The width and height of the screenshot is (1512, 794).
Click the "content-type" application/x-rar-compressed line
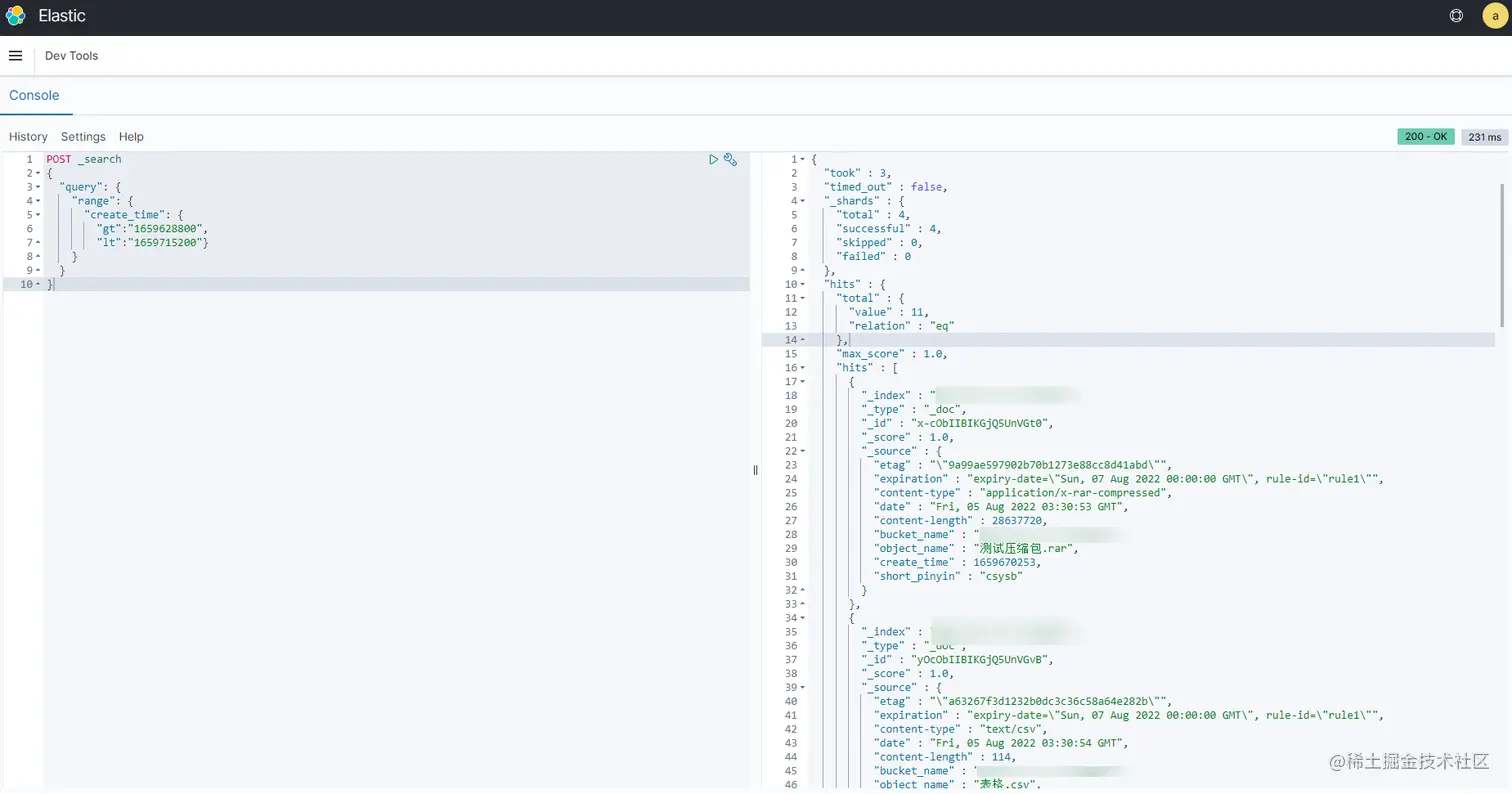(x=1022, y=493)
